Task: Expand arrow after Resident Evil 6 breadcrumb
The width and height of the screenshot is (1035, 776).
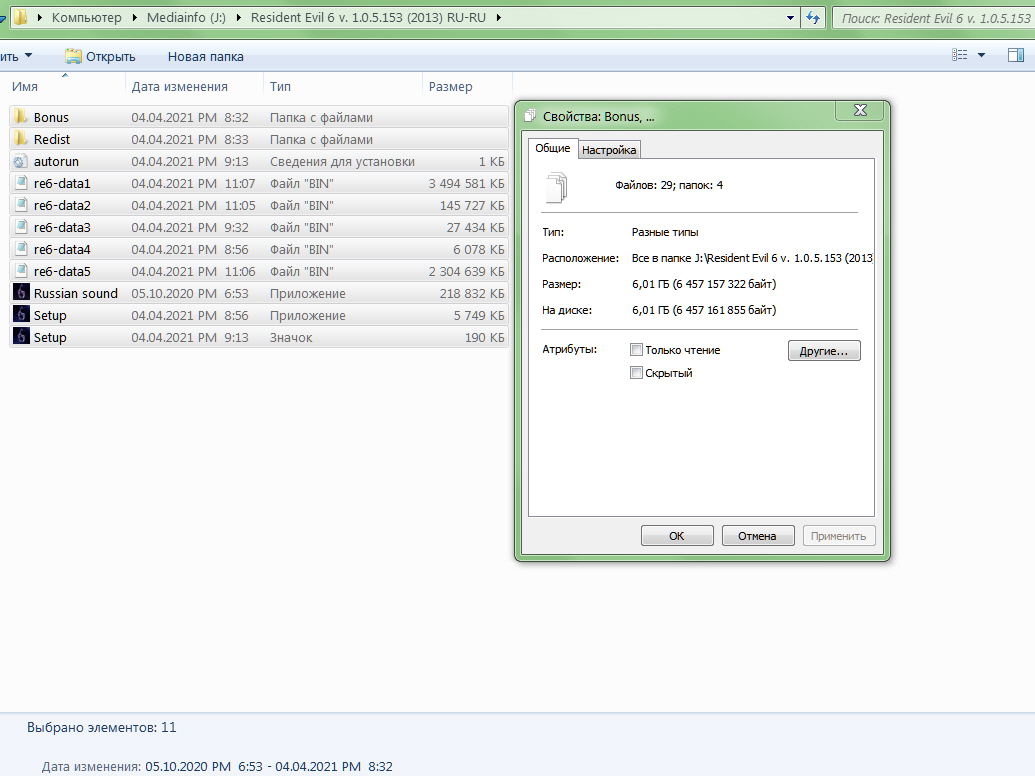Action: 498,18
